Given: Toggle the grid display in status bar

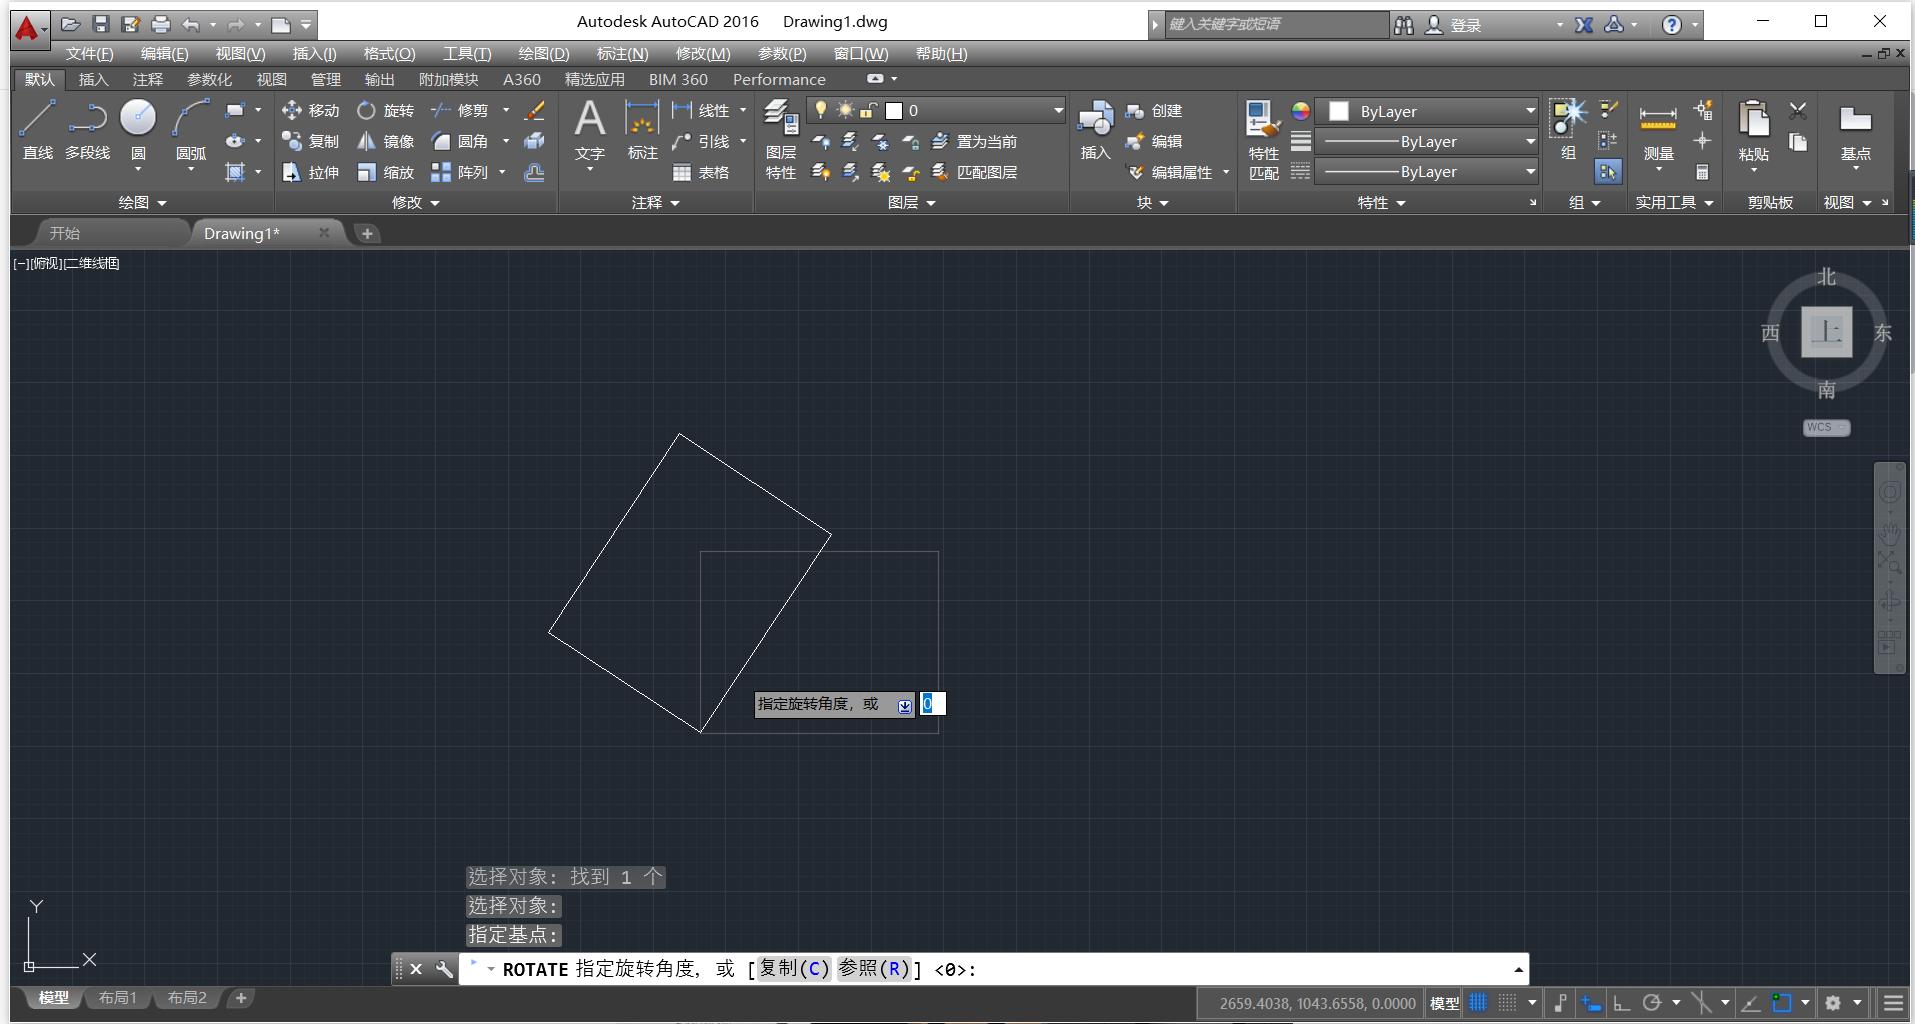Looking at the screenshot, I should 1478,1002.
